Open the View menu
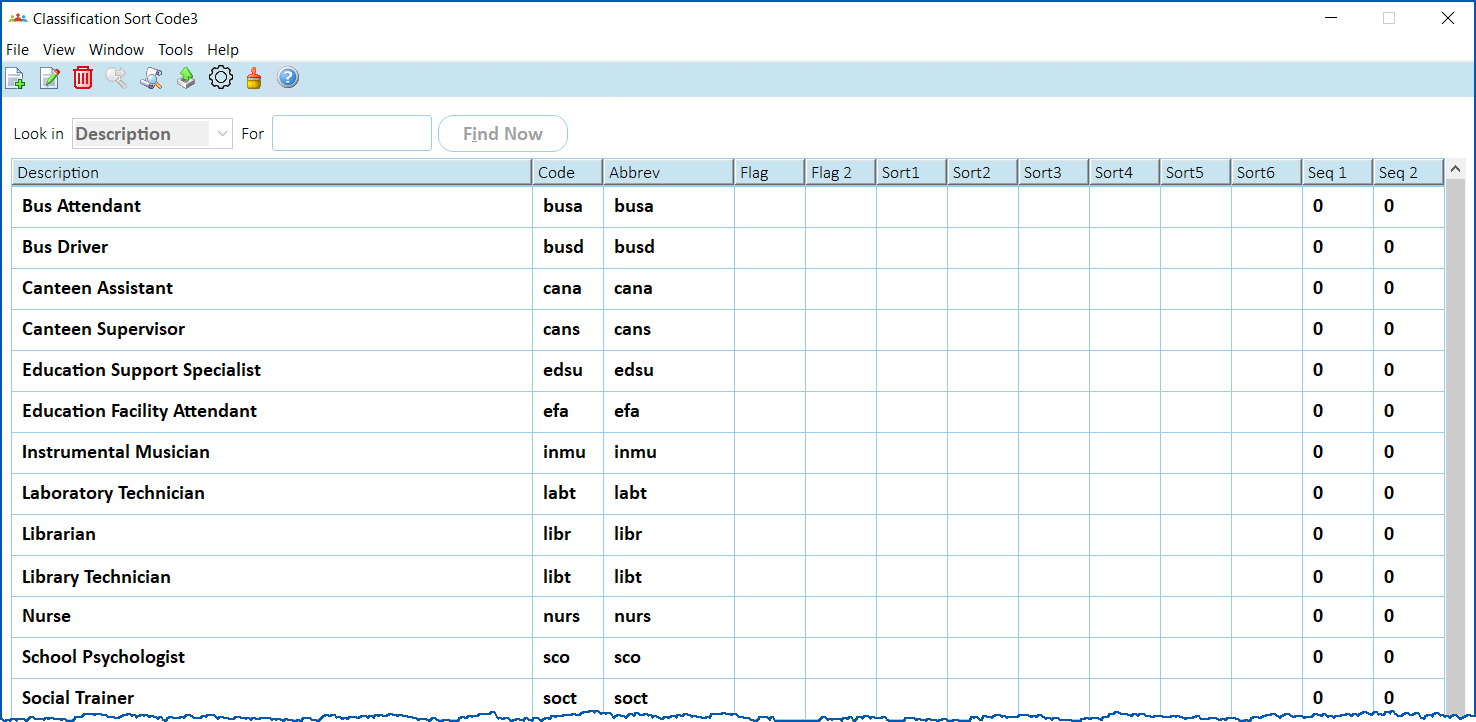 pos(59,49)
